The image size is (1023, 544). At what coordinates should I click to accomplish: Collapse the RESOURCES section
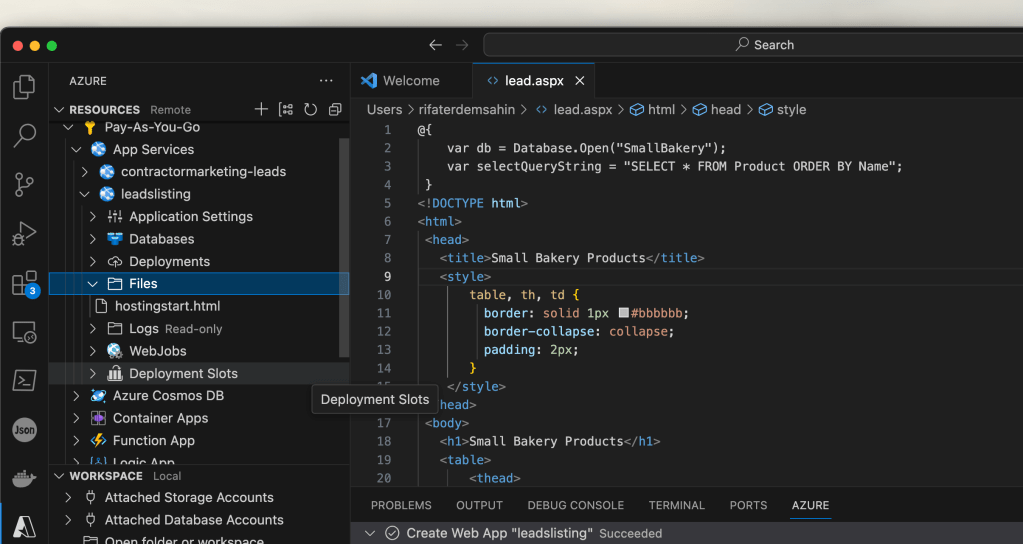pos(59,110)
